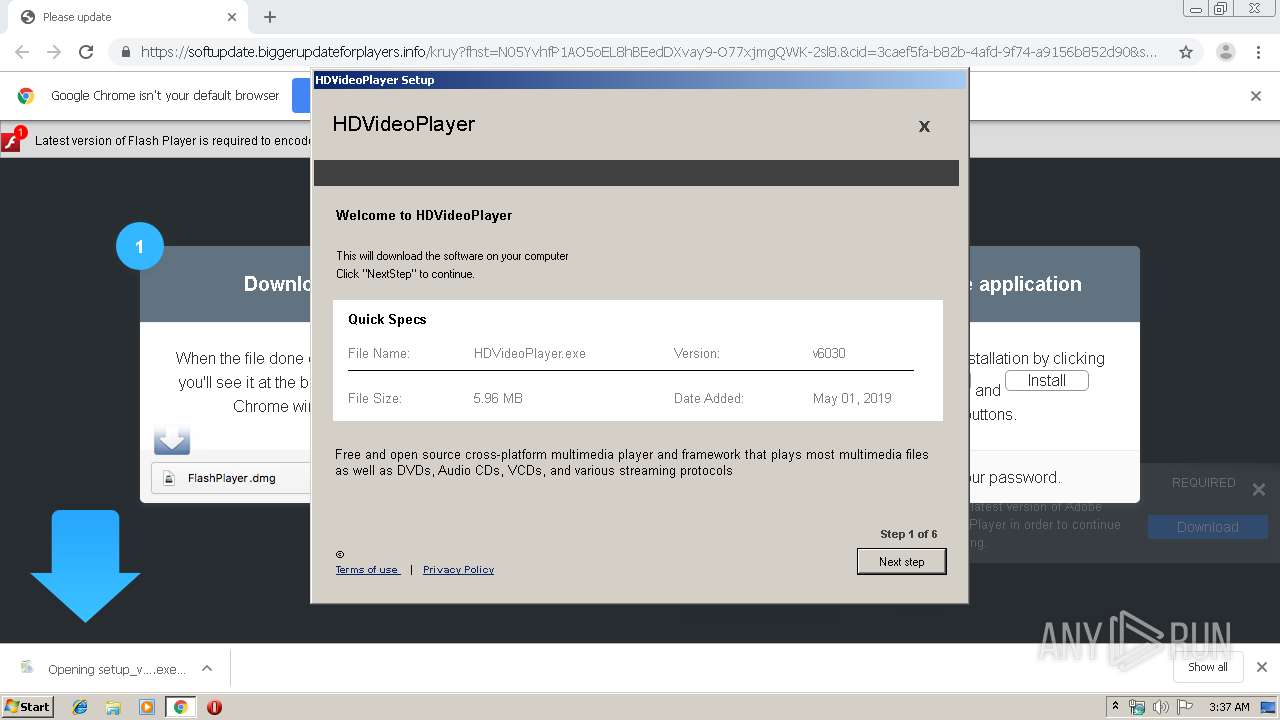
Task: Click the red Opera-like taskbar icon
Action: [214, 707]
